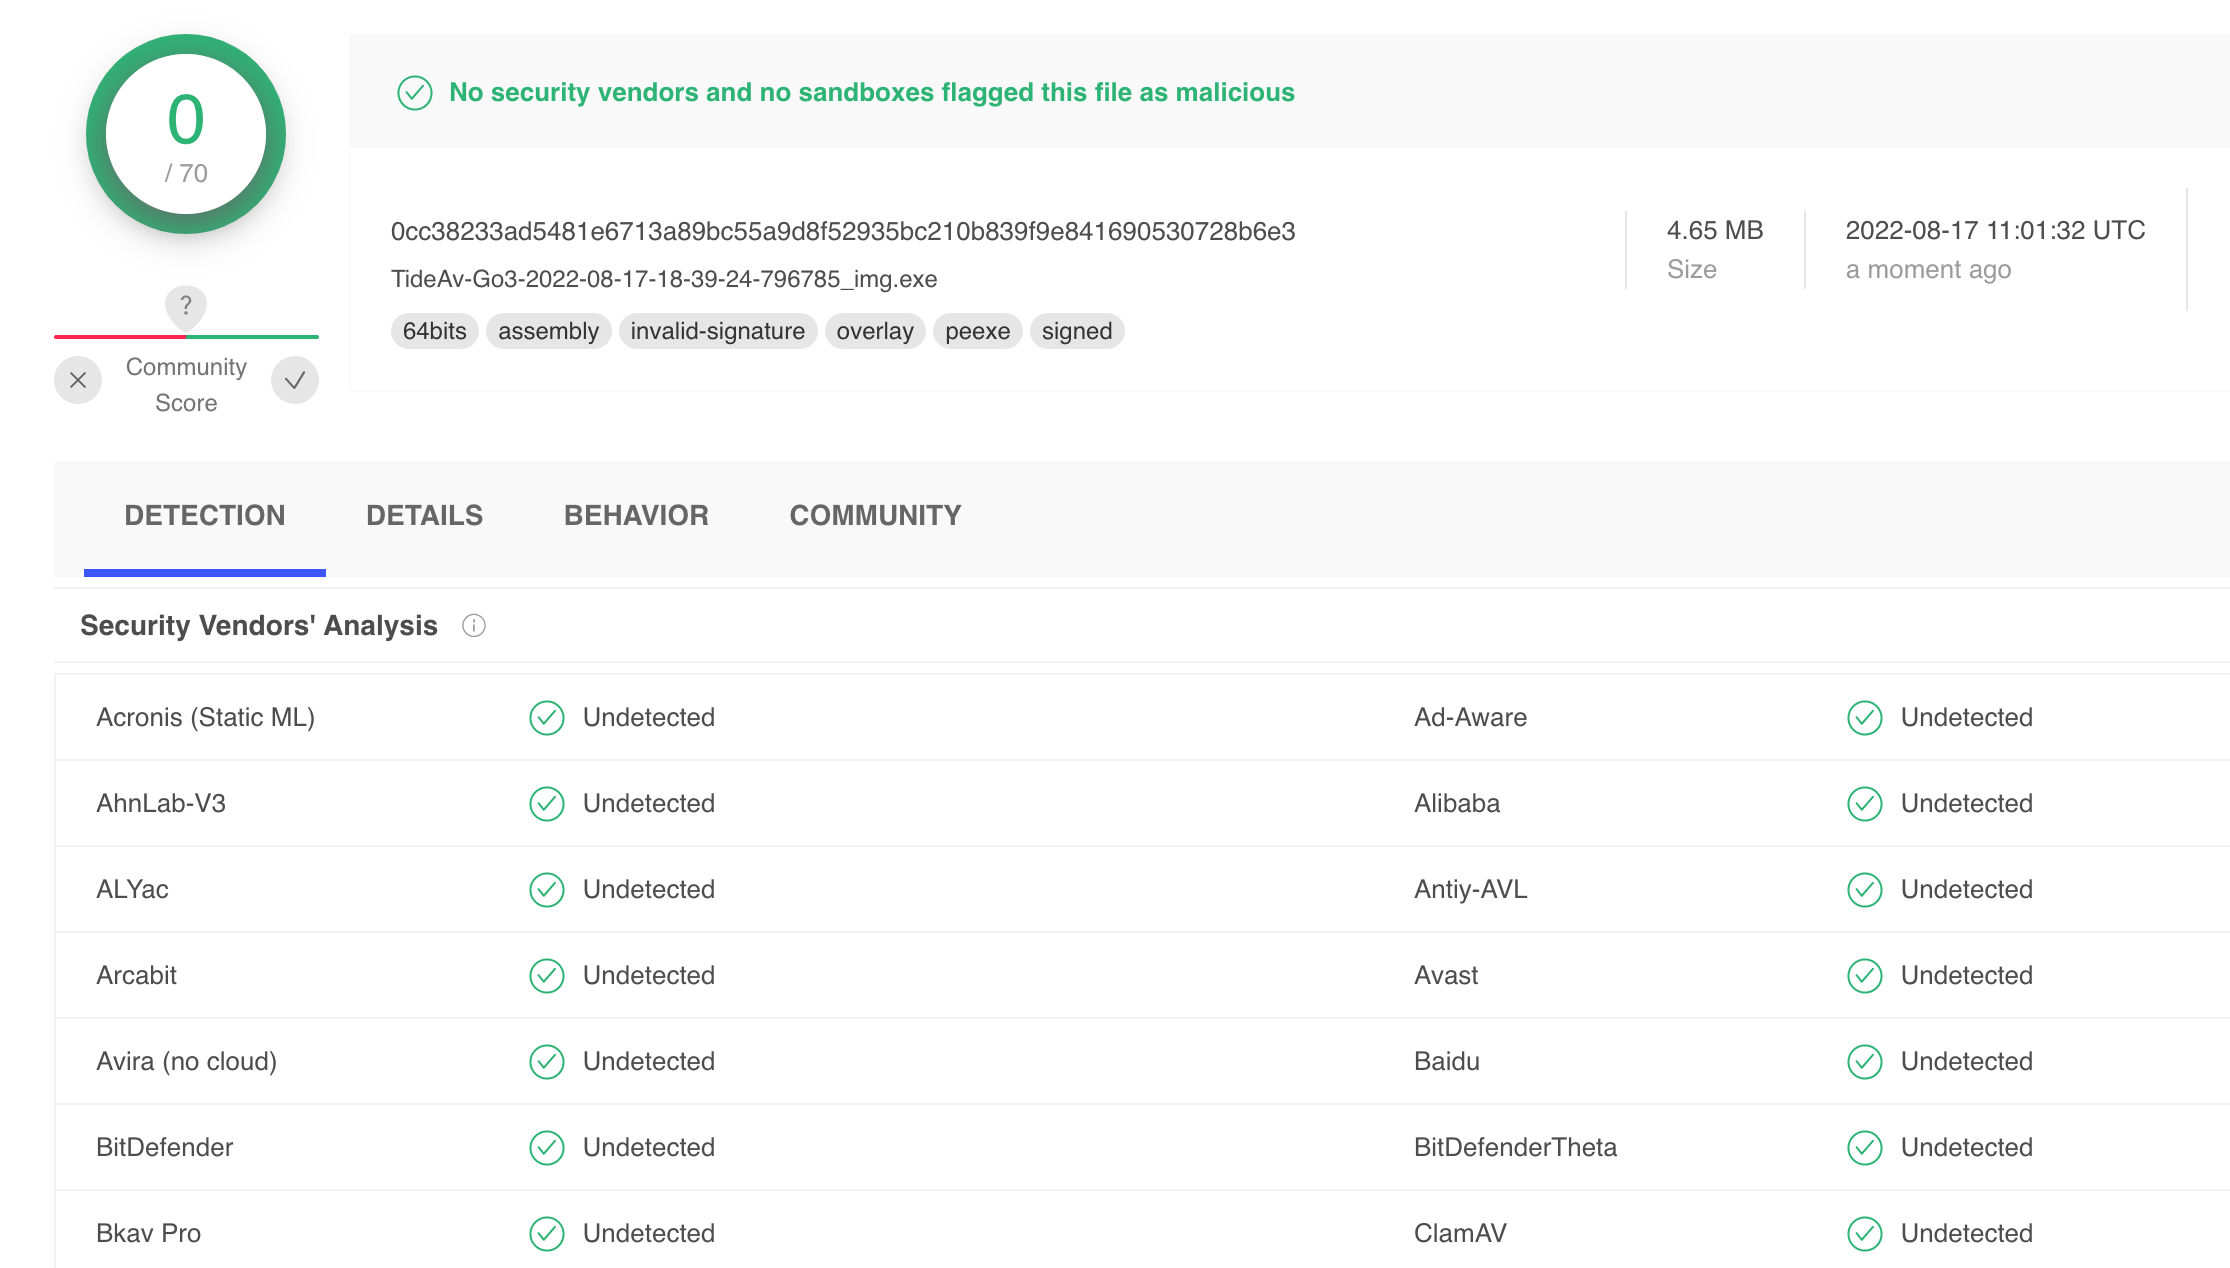Vote file as malicious with X button
This screenshot has width=2230, height=1268.
coord(78,380)
